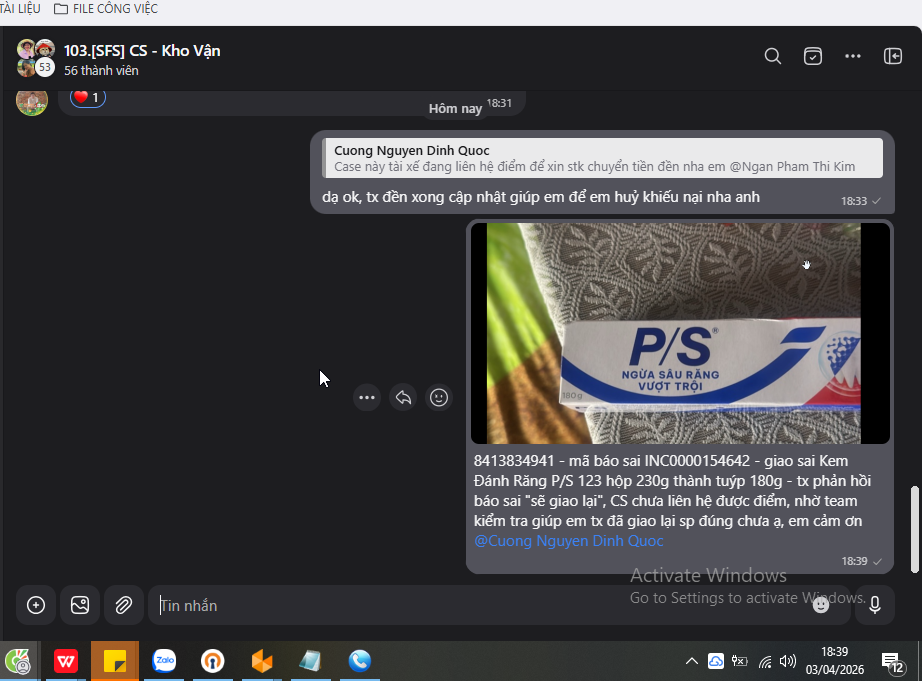Image resolution: width=922 pixels, height=681 pixels.
Task: Open the task checklist icon in header
Action: point(813,56)
